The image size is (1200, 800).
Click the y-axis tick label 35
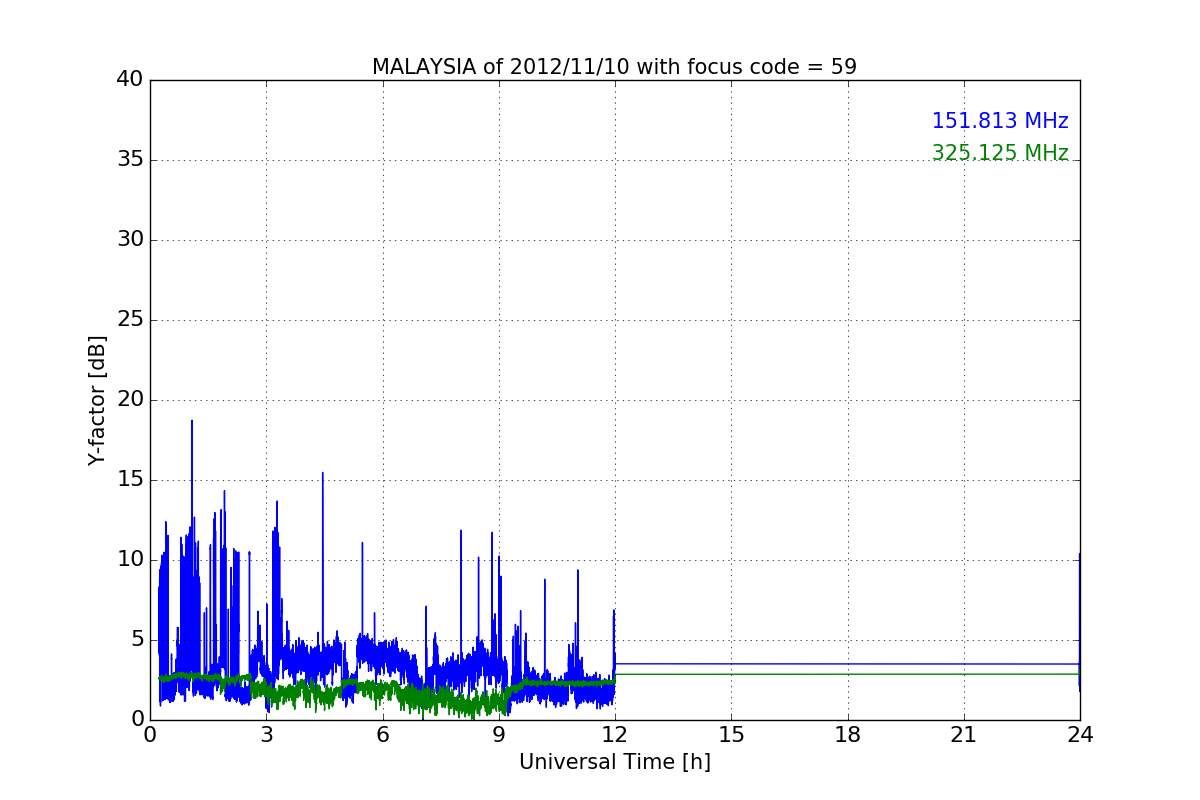130,160
